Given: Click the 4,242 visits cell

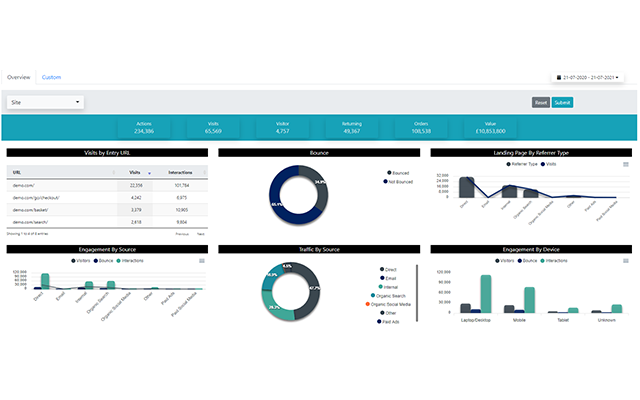Looking at the screenshot, I should [136, 198].
